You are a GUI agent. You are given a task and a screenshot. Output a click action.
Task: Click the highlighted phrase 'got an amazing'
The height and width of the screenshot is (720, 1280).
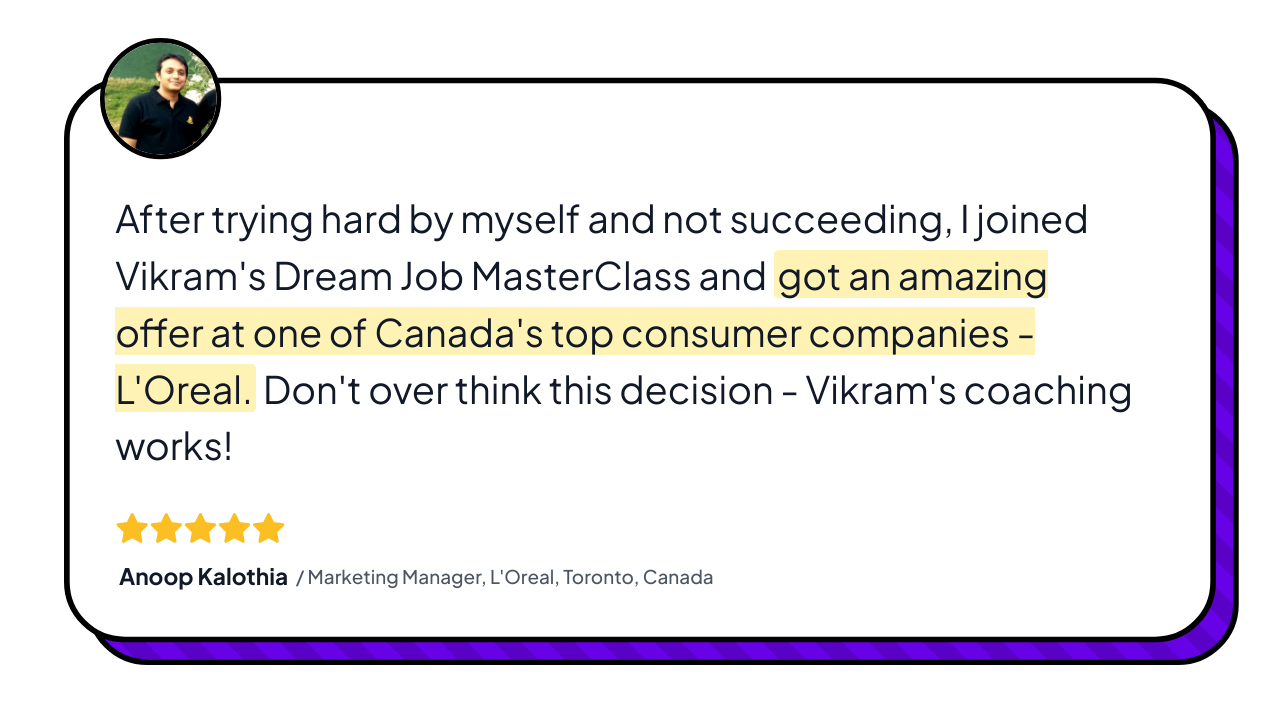[x=911, y=276]
